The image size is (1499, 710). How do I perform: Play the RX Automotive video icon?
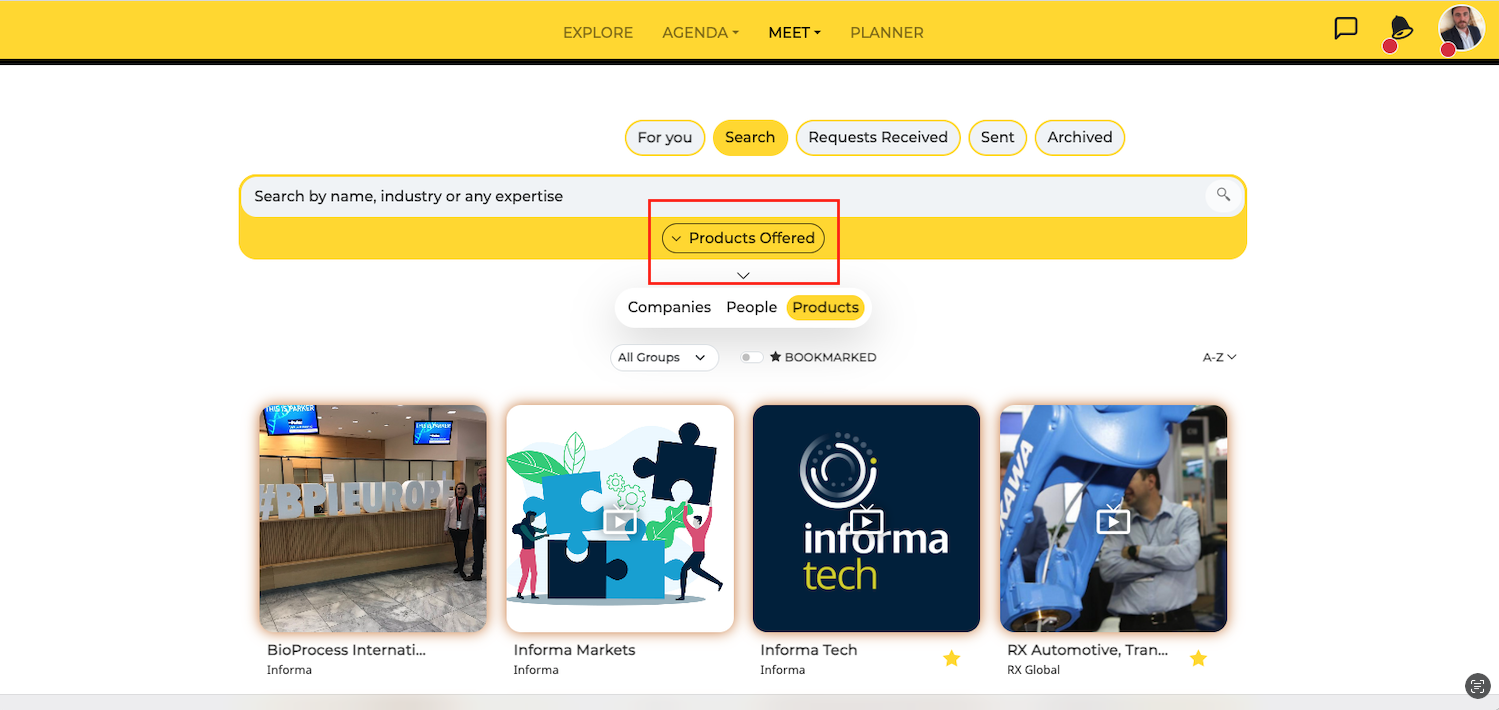point(1113,520)
